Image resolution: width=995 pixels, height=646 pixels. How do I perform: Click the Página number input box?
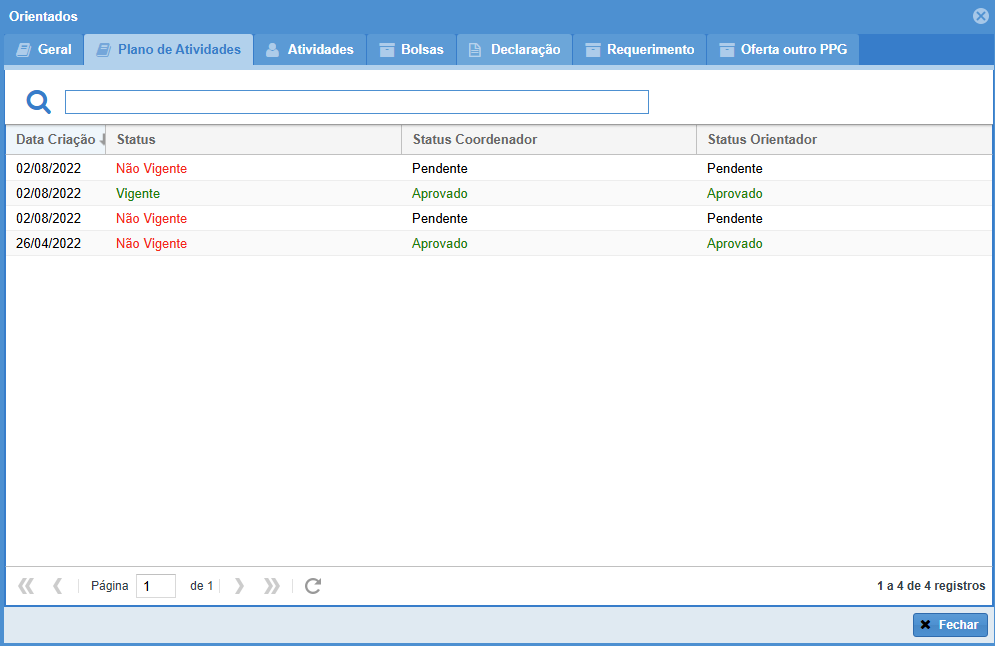[155, 586]
